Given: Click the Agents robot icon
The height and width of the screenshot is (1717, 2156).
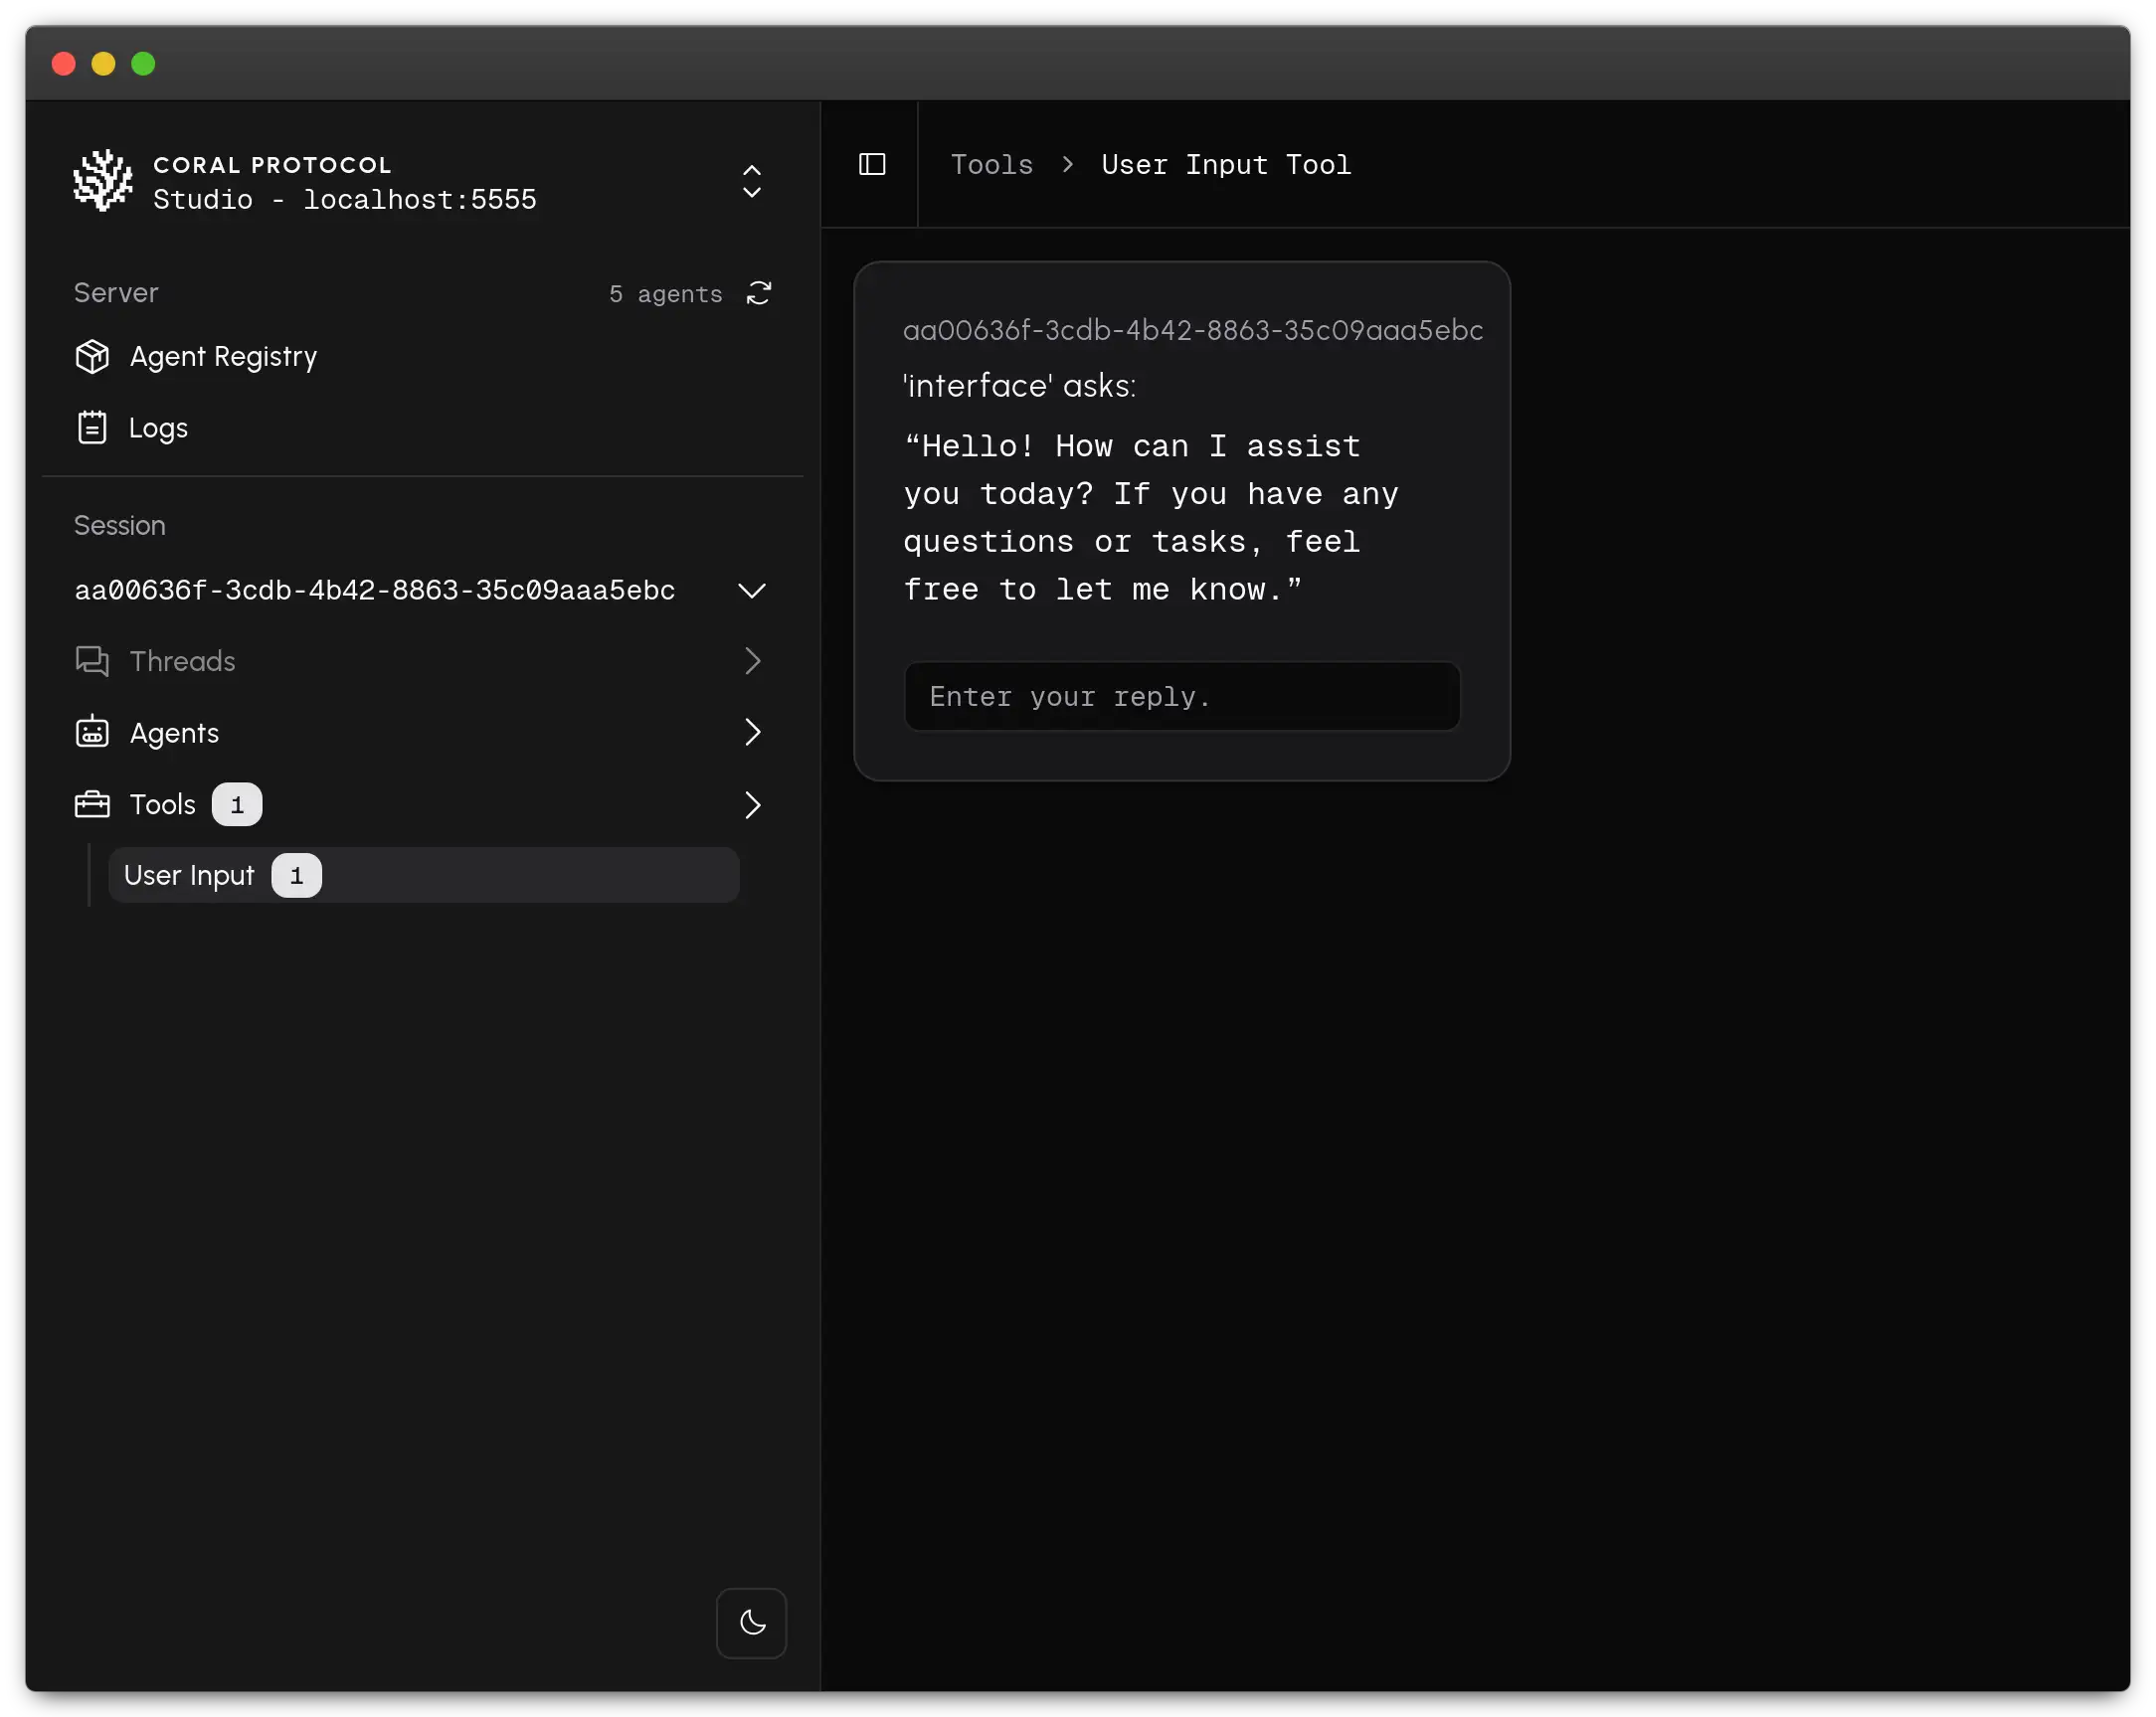Looking at the screenshot, I should pos(92,733).
